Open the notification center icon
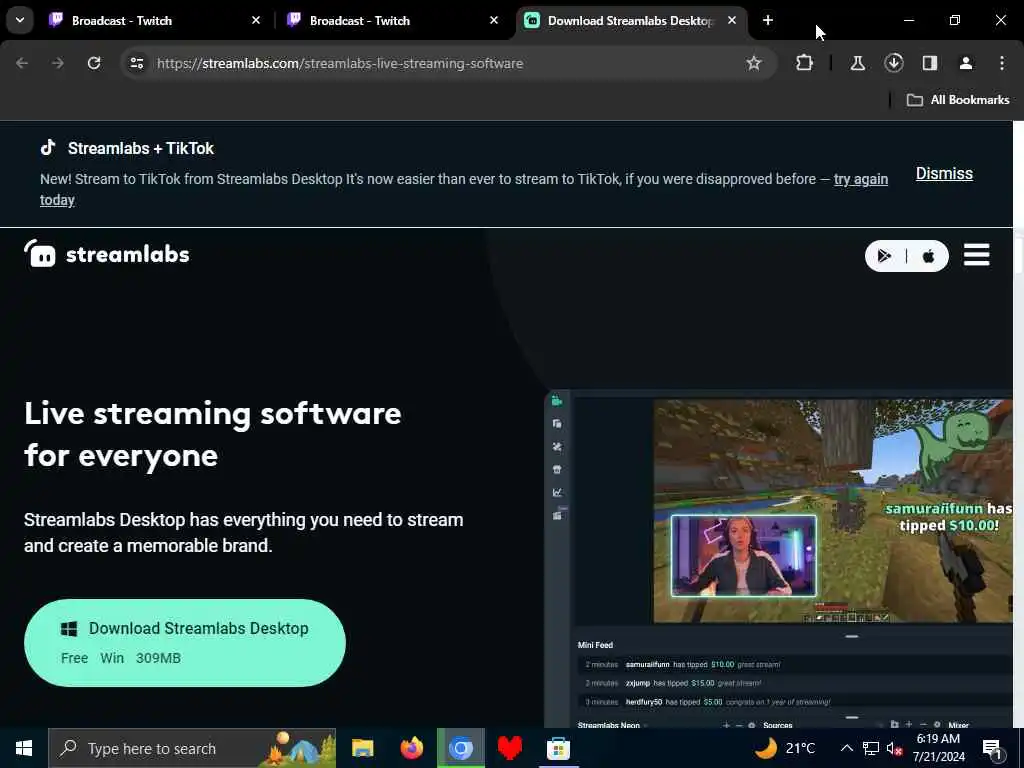1024x768 pixels. (x=992, y=748)
